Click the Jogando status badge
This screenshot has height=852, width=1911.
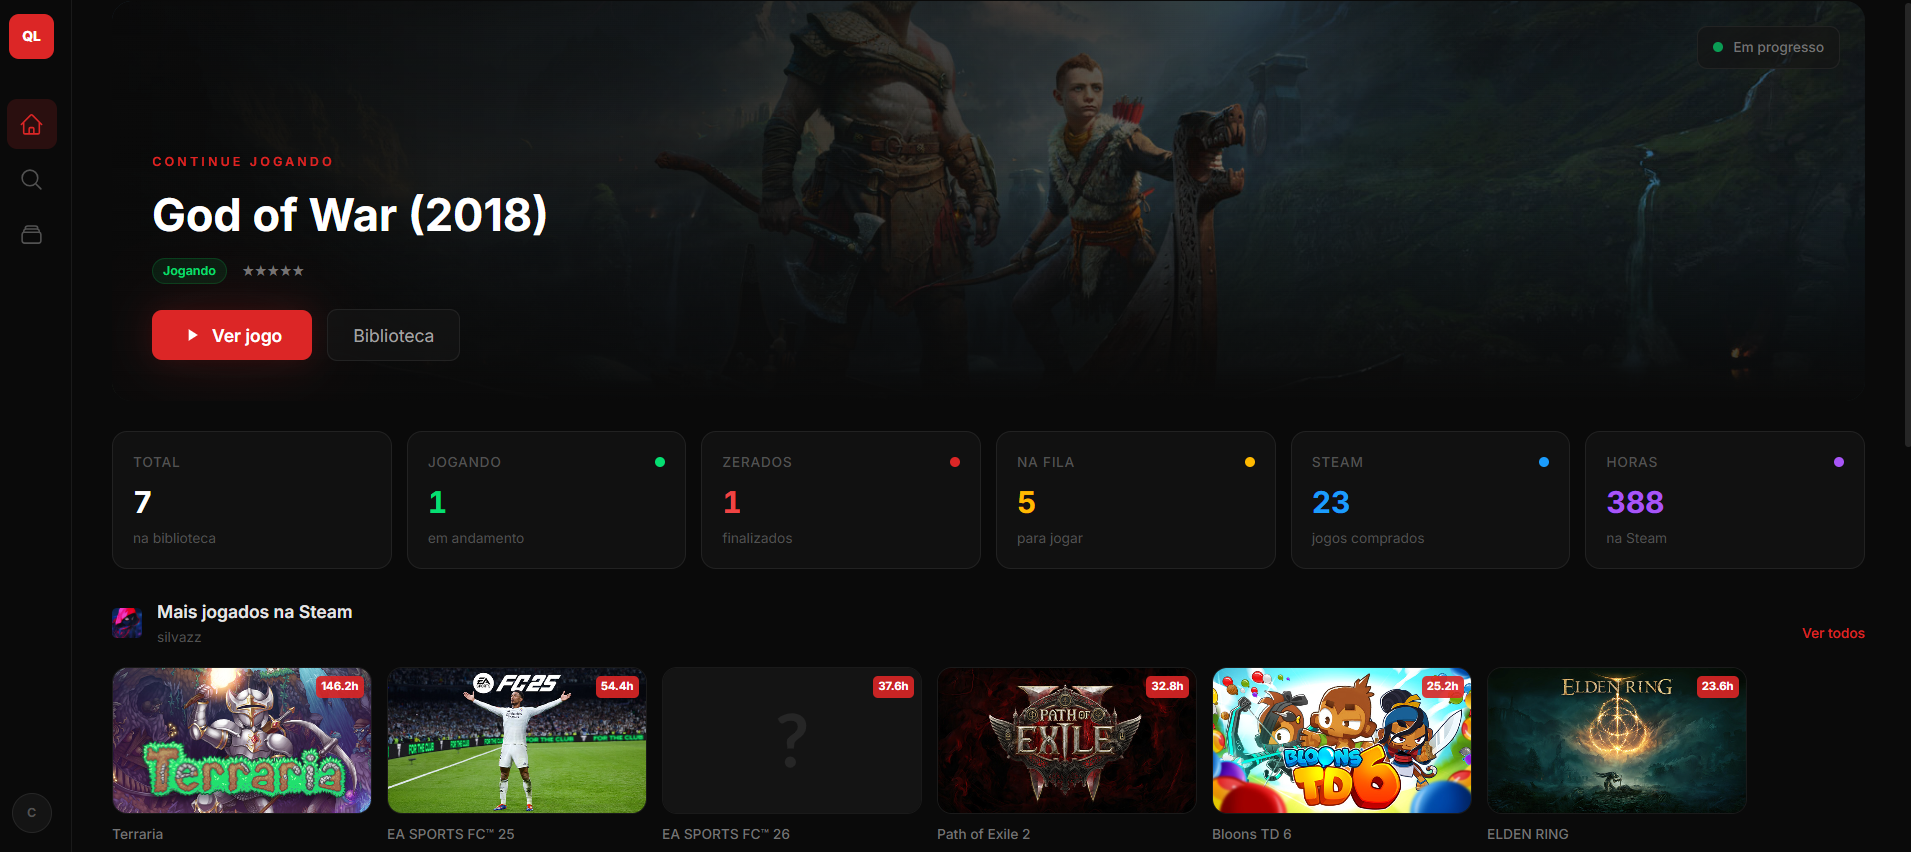click(189, 271)
